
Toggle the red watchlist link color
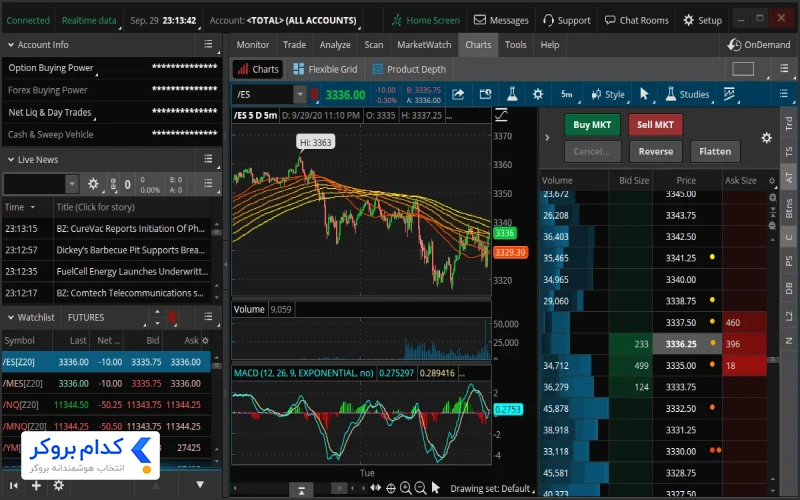[172, 317]
